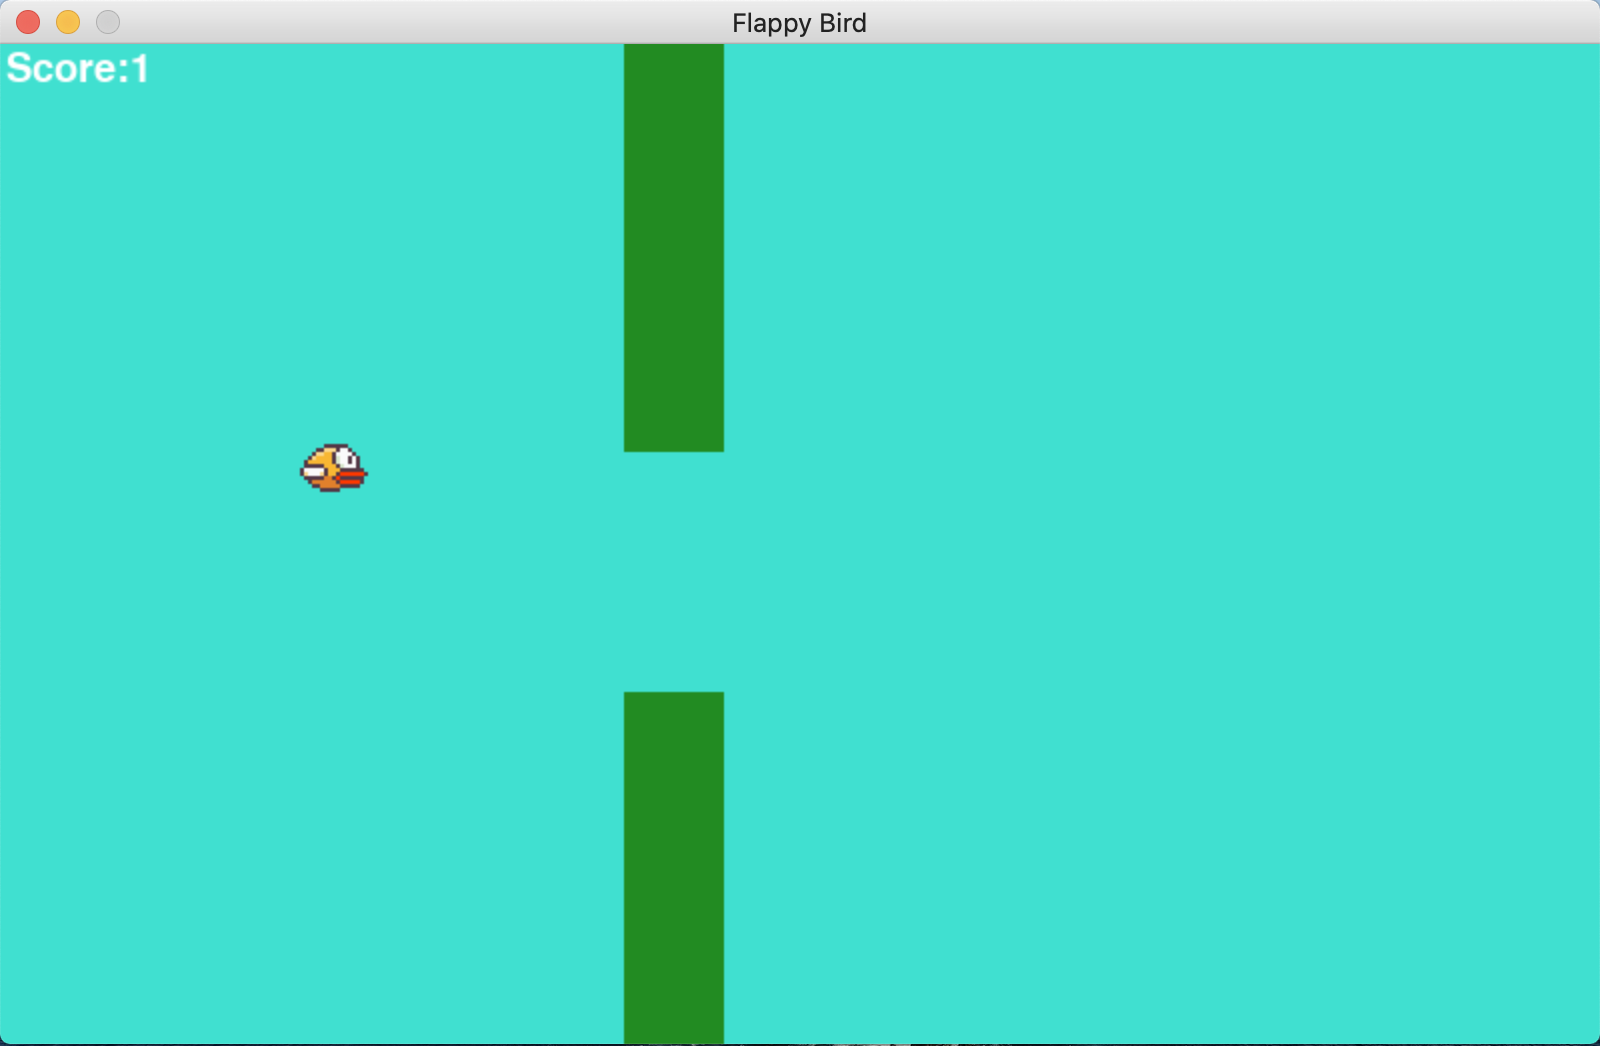Close the Flappy Bird window
The height and width of the screenshot is (1046, 1600).
(28, 22)
